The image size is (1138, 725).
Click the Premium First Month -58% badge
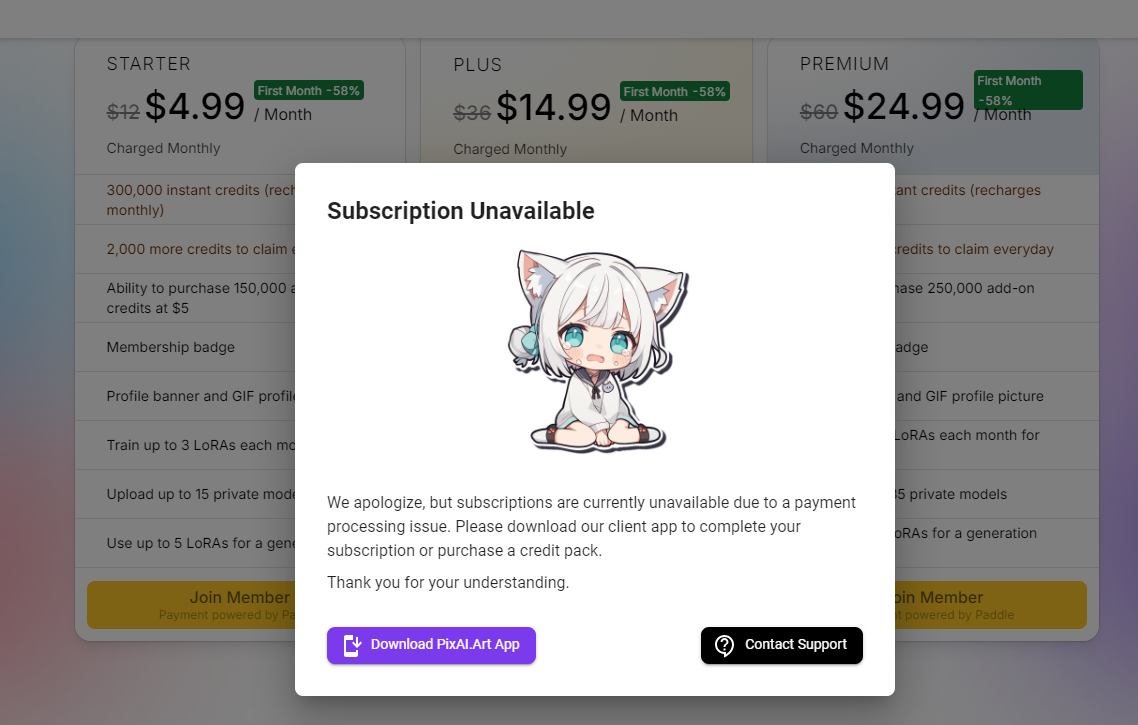coord(1028,90)
